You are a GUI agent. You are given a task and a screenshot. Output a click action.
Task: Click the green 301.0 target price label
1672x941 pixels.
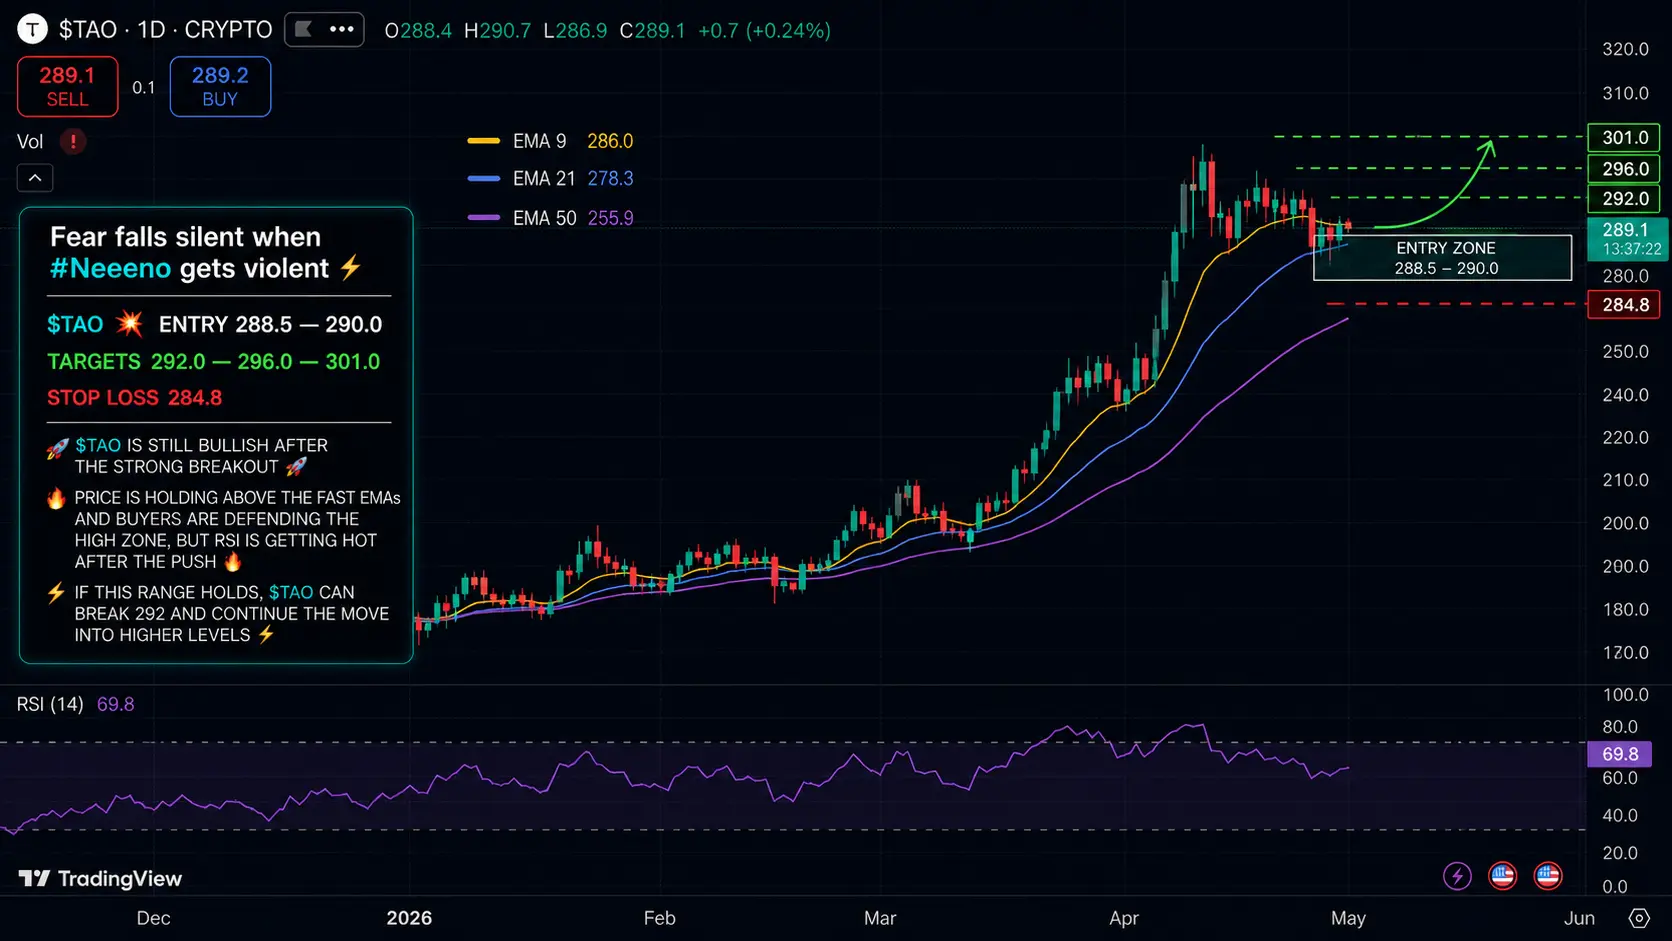[x=1624, y=138]
